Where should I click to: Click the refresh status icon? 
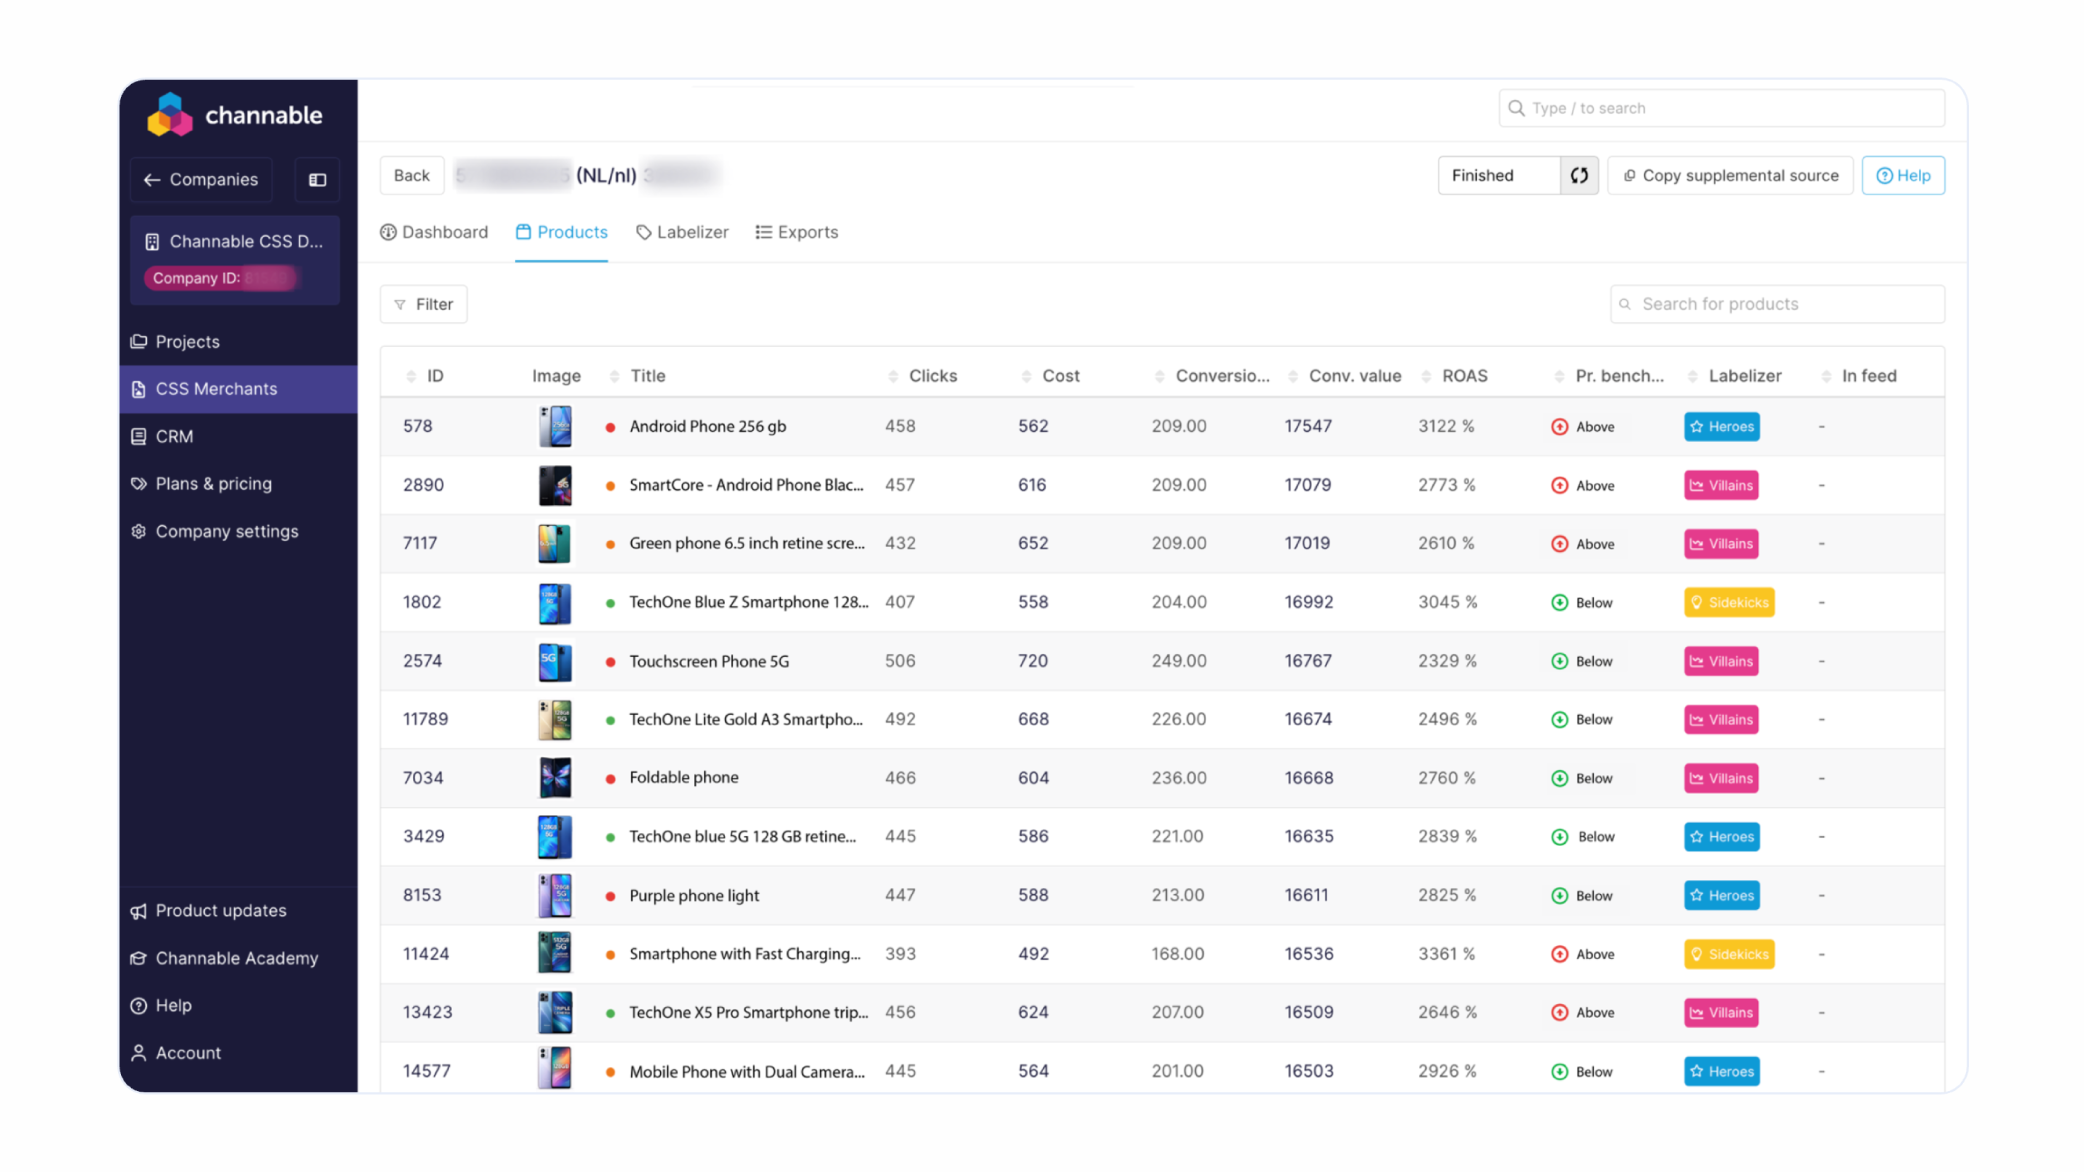[x=1579, y=175]
